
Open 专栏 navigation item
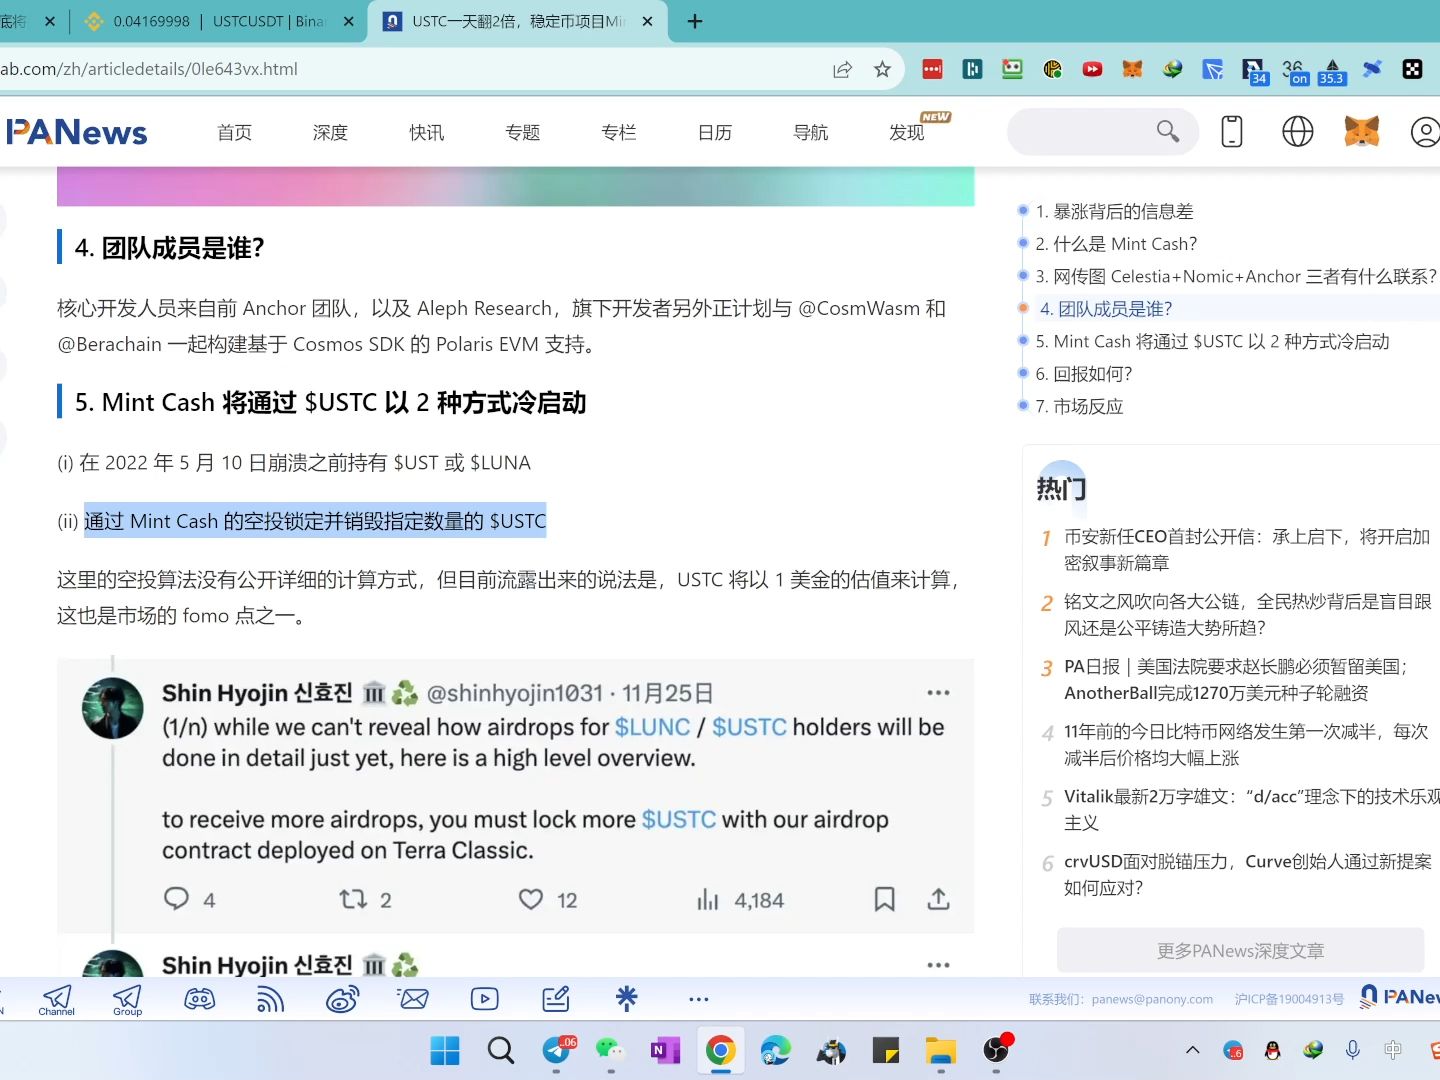(618, 132)
